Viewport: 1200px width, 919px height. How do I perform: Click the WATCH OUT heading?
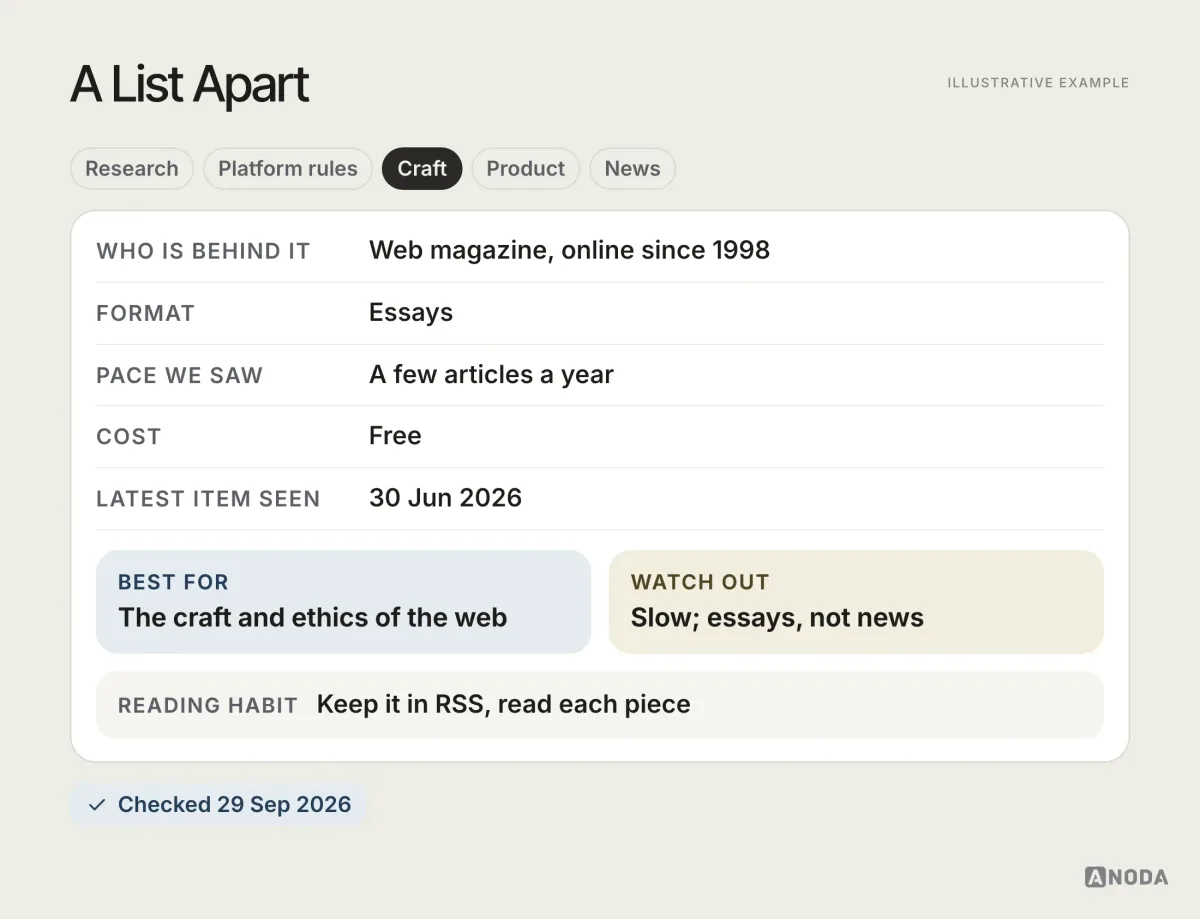click(x=700, y=582)
